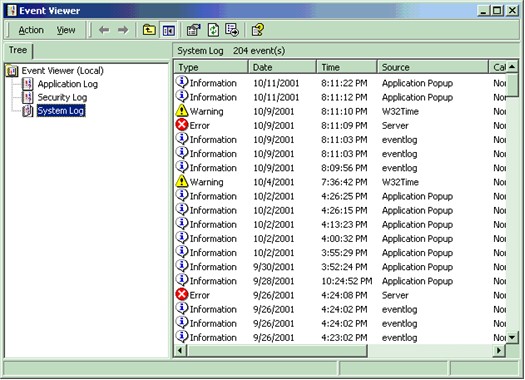
Task: Open the Action menu
Action: [31, 30]
